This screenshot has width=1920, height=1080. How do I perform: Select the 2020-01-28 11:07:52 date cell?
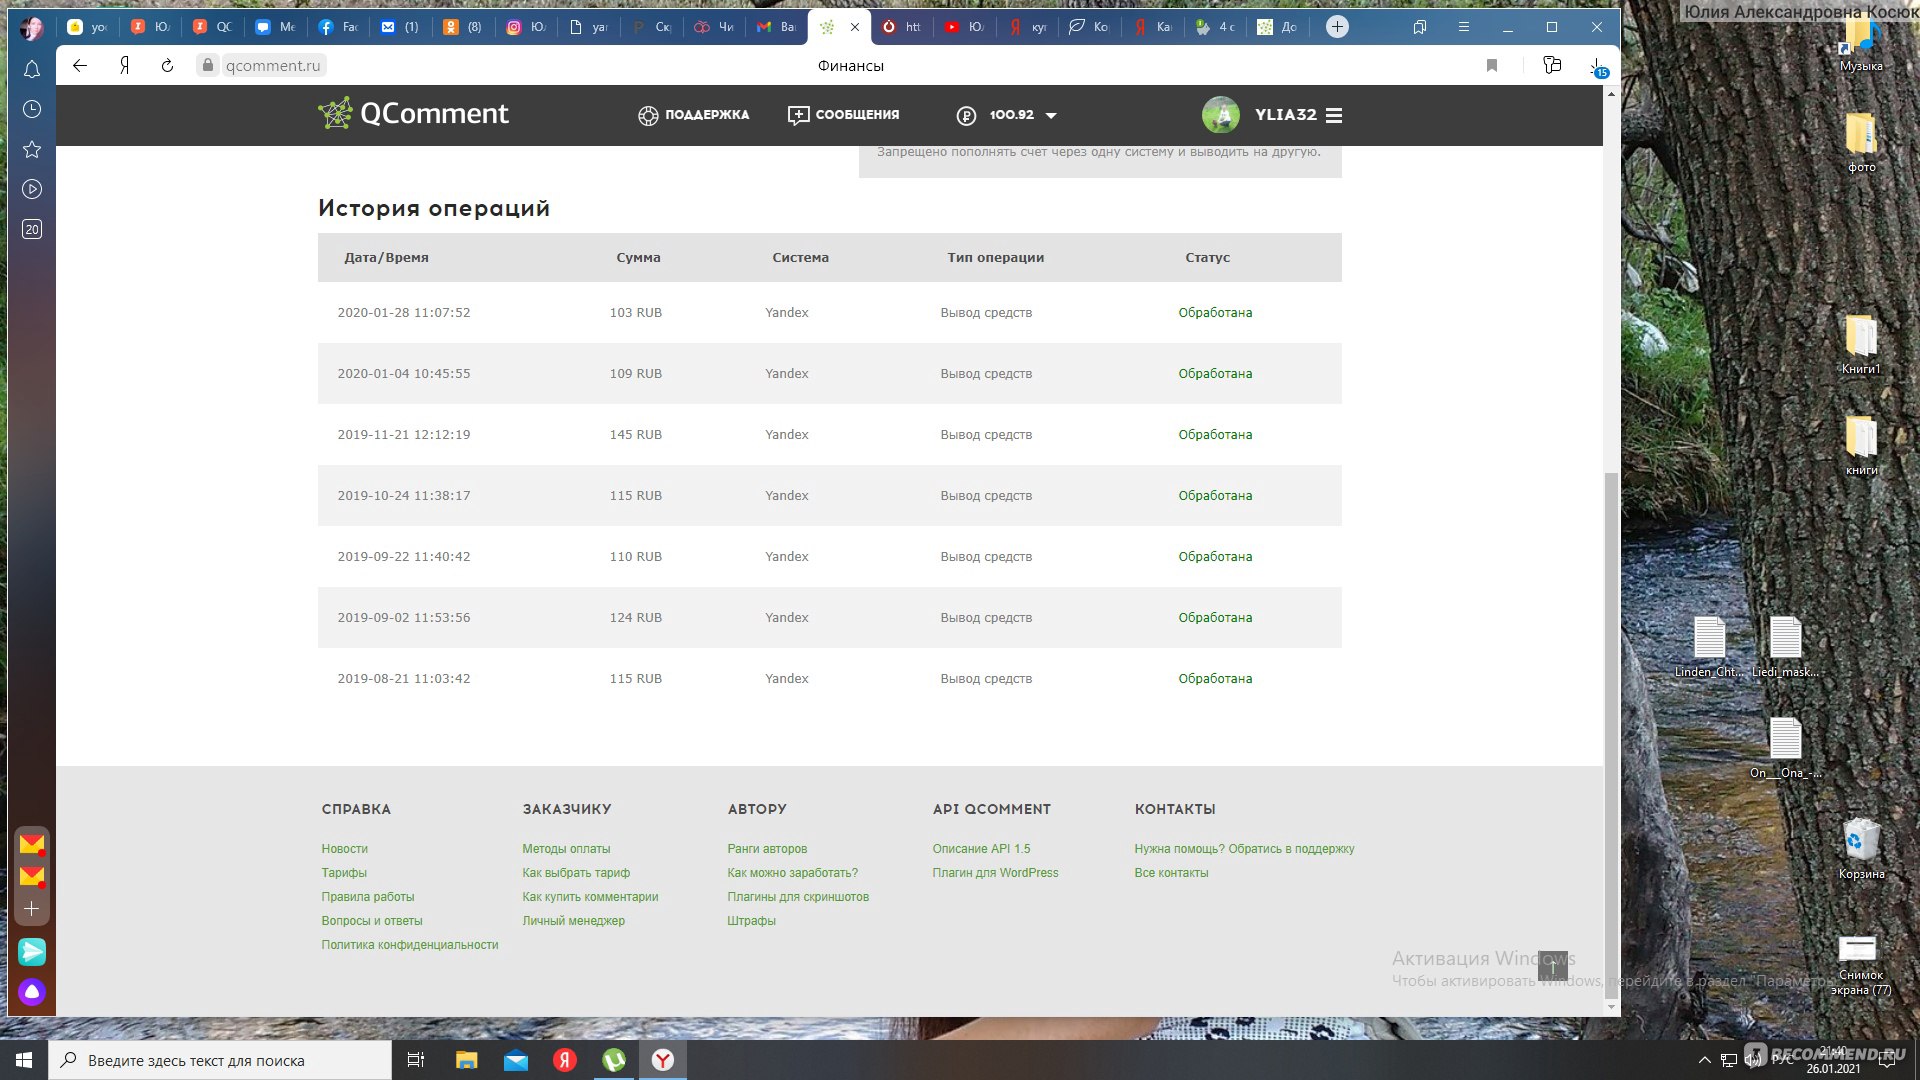click(x=403, y=312)
